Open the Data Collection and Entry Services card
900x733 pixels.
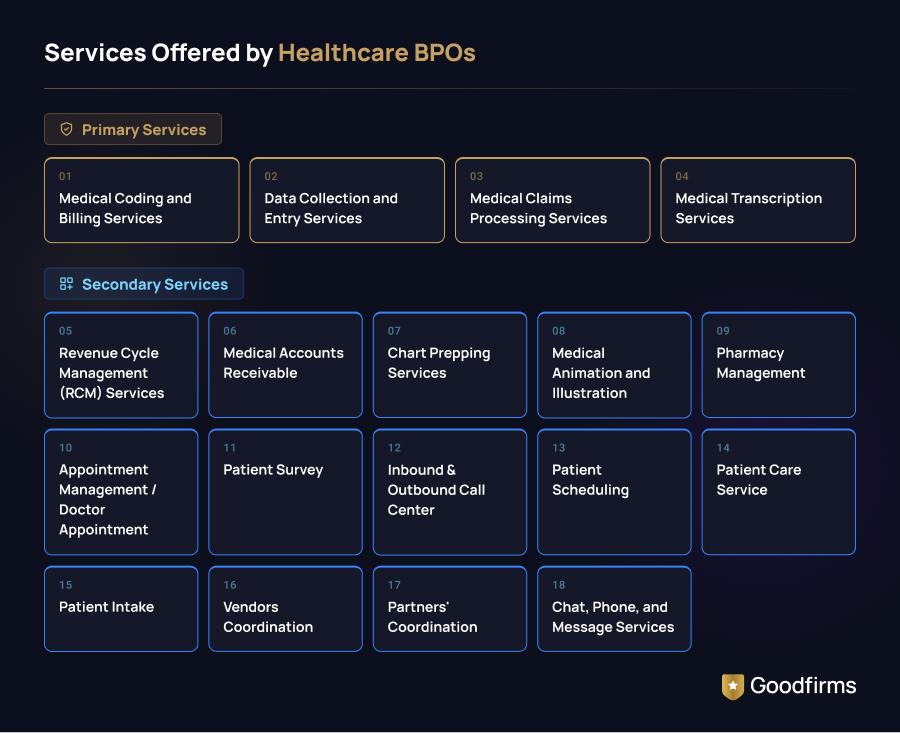click(x=346, y=200)
